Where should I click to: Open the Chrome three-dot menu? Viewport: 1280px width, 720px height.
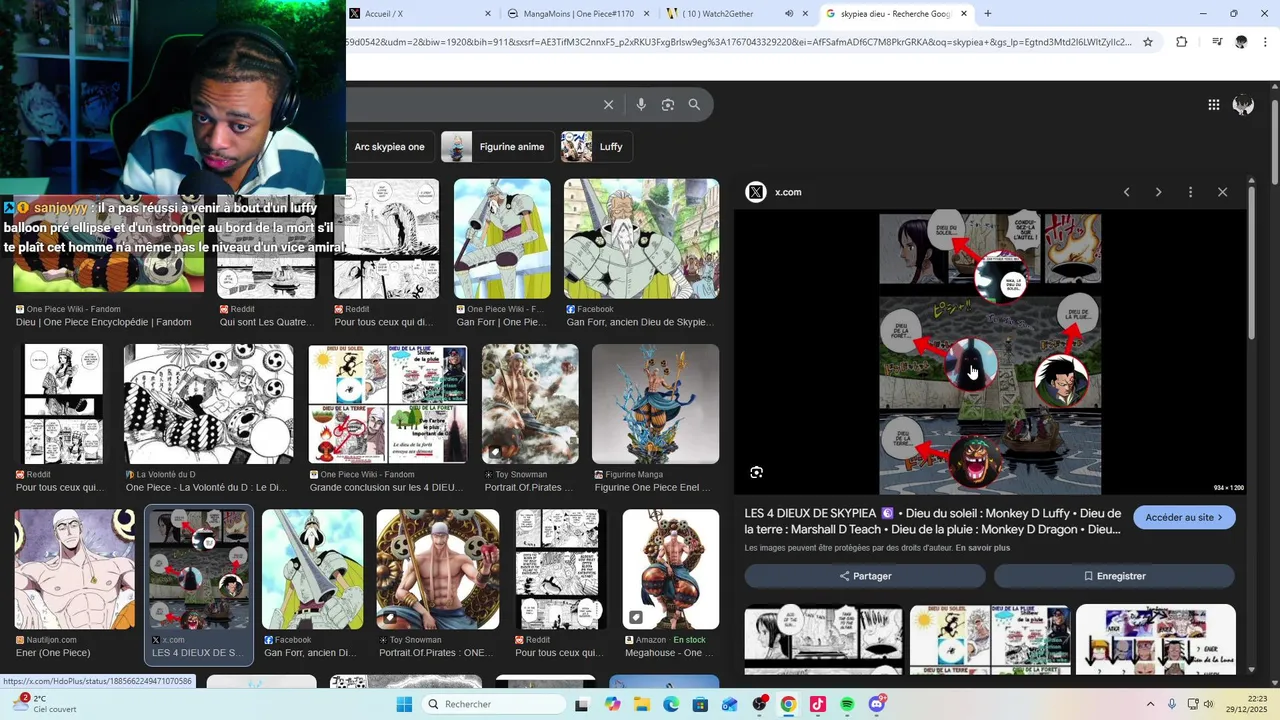pos(1265,42)
